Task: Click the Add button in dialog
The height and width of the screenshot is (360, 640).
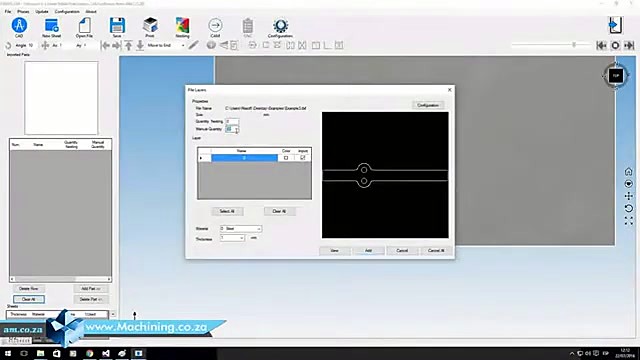Action: (x=368, y=250)
